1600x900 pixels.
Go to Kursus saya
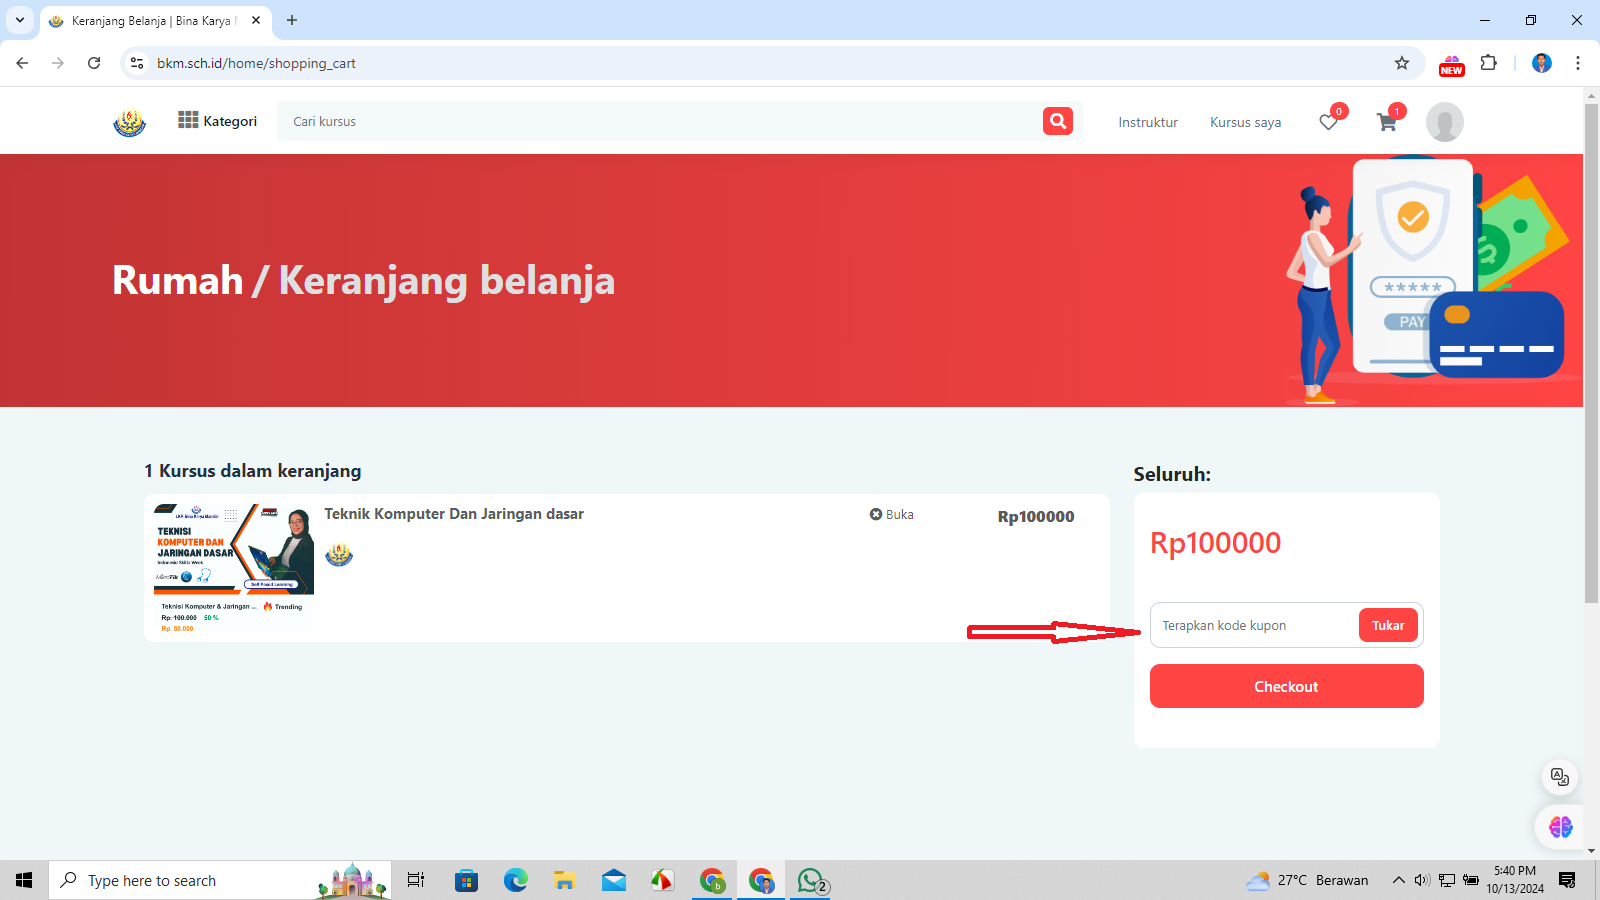pos(1245,122)
